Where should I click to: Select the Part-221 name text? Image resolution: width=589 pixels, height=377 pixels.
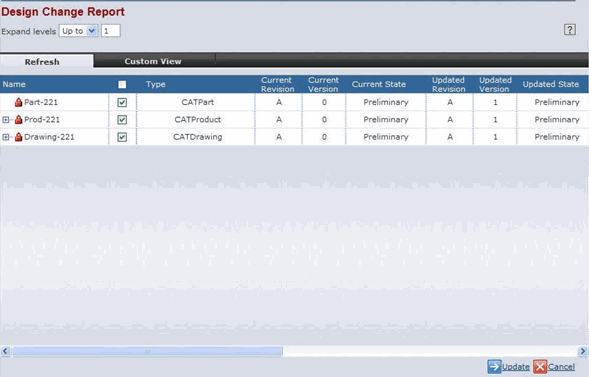41,102
